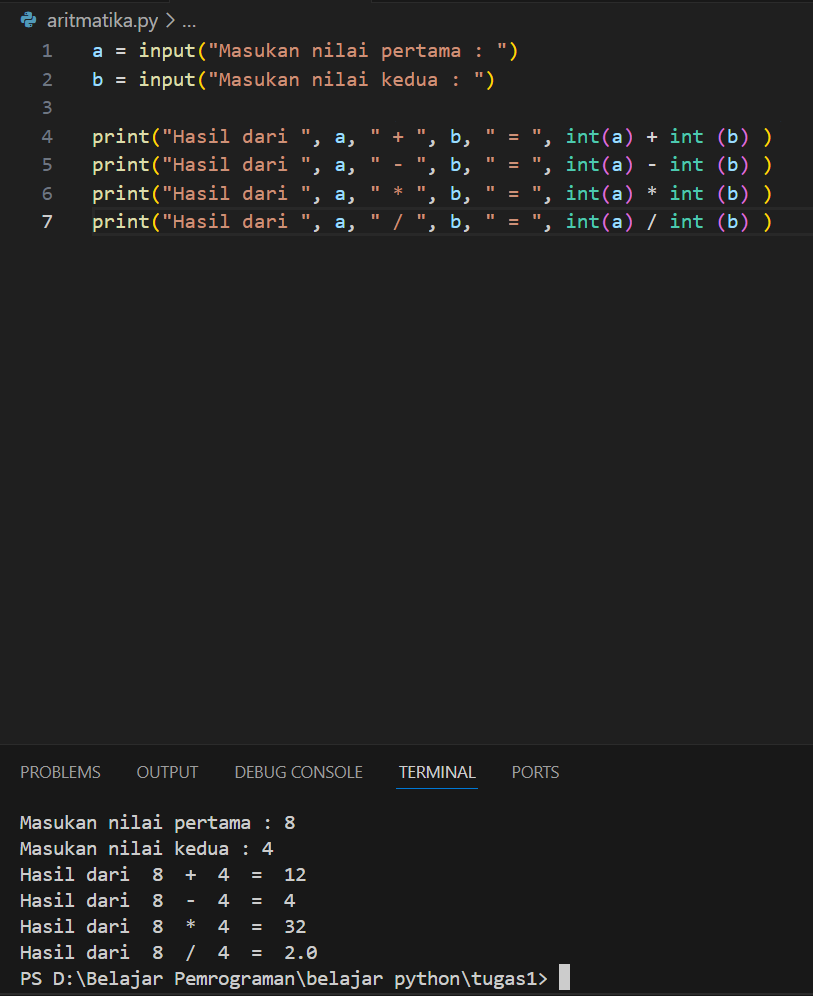Click the empty line 3 in the editor
The image size is (813, 996).
[100, 107]
